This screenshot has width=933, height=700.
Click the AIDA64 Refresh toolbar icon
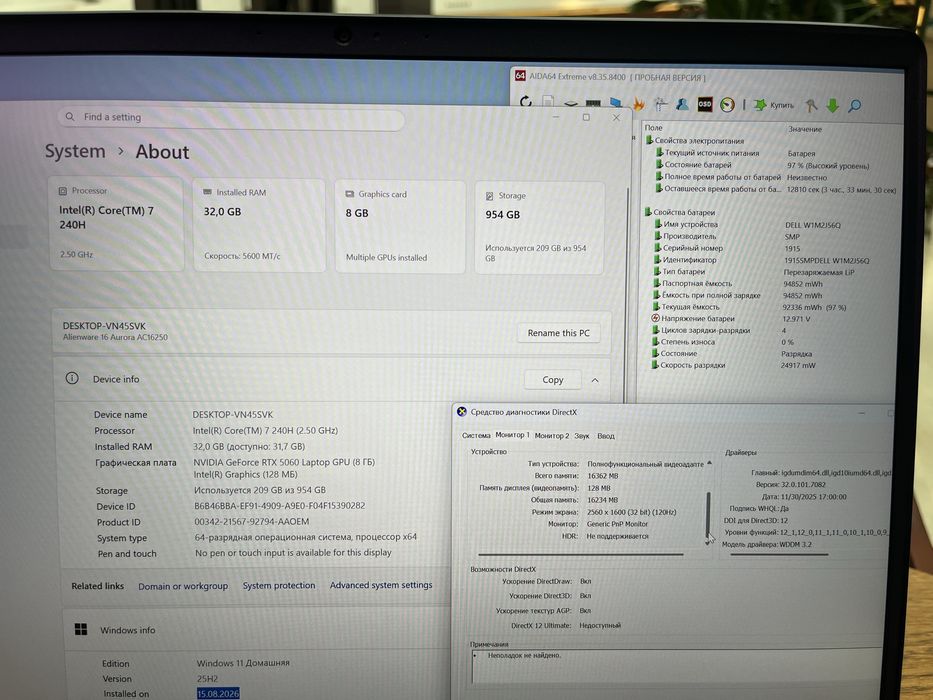click(526, 102)
